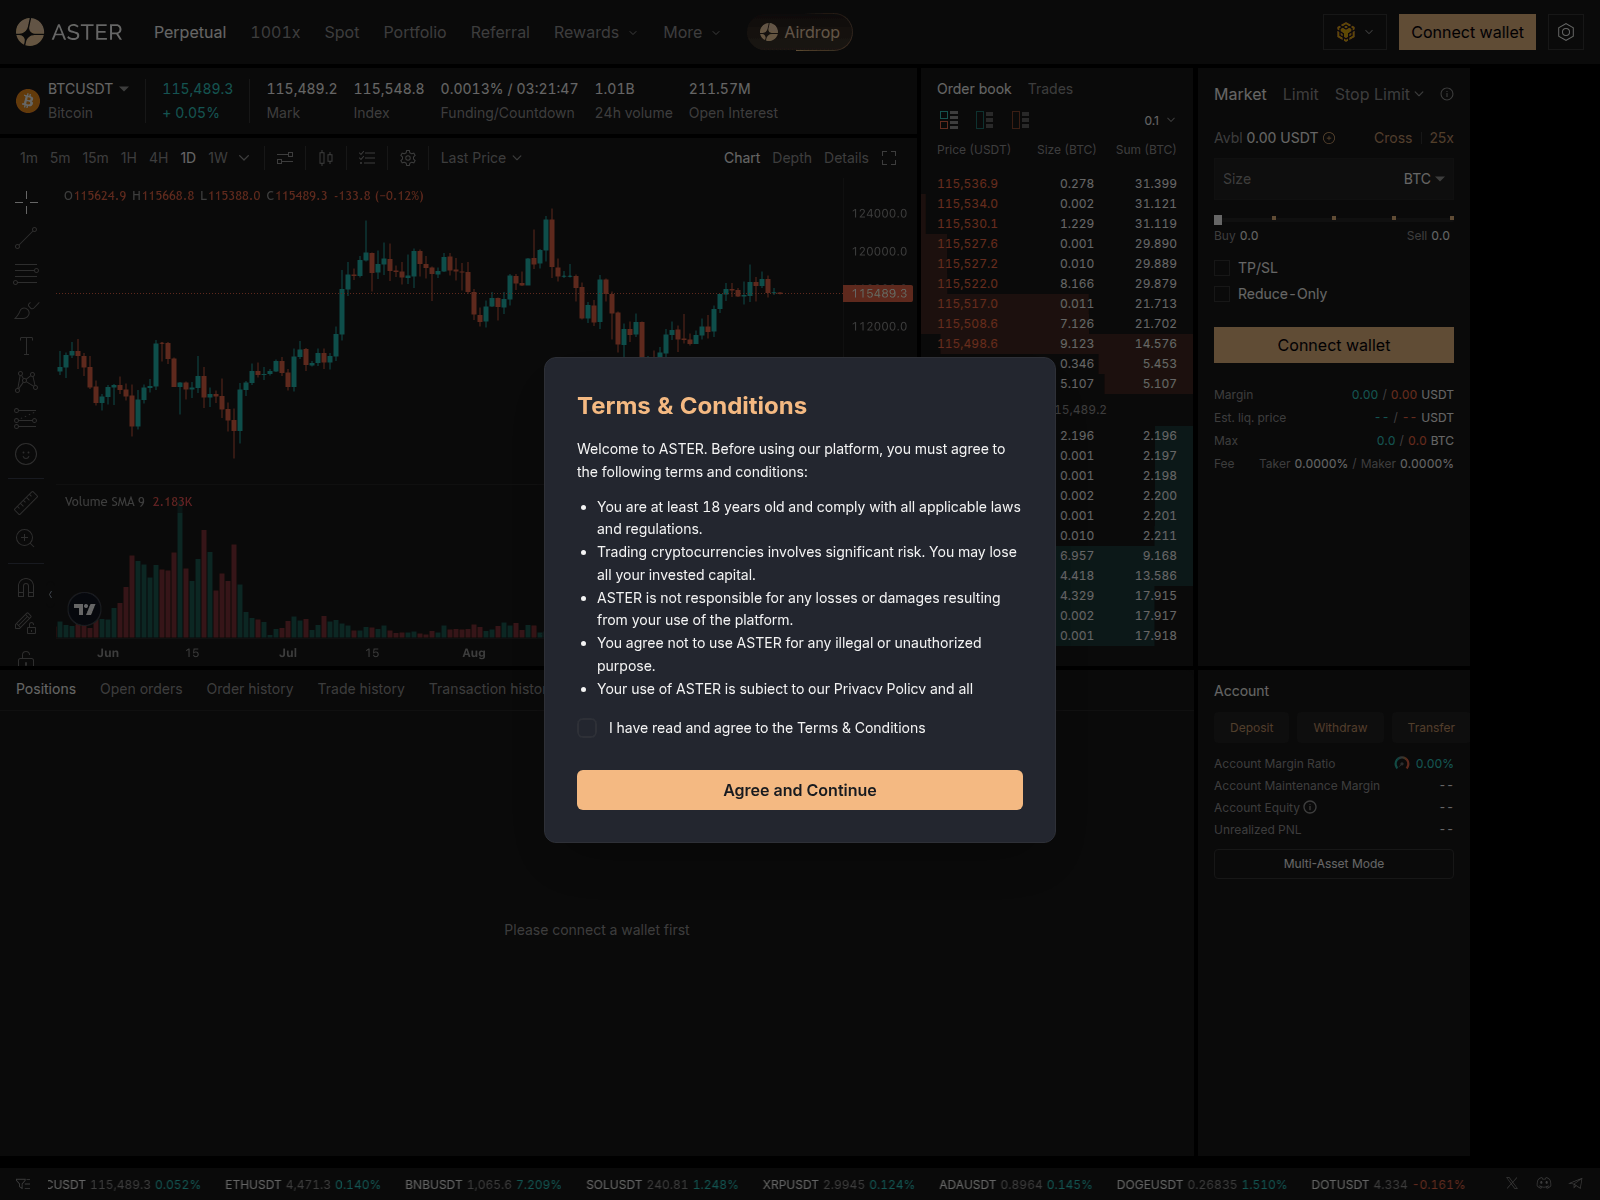Click the 25x leverage setting
Screen dimensions: 1600x1200
pos(1441,138)
